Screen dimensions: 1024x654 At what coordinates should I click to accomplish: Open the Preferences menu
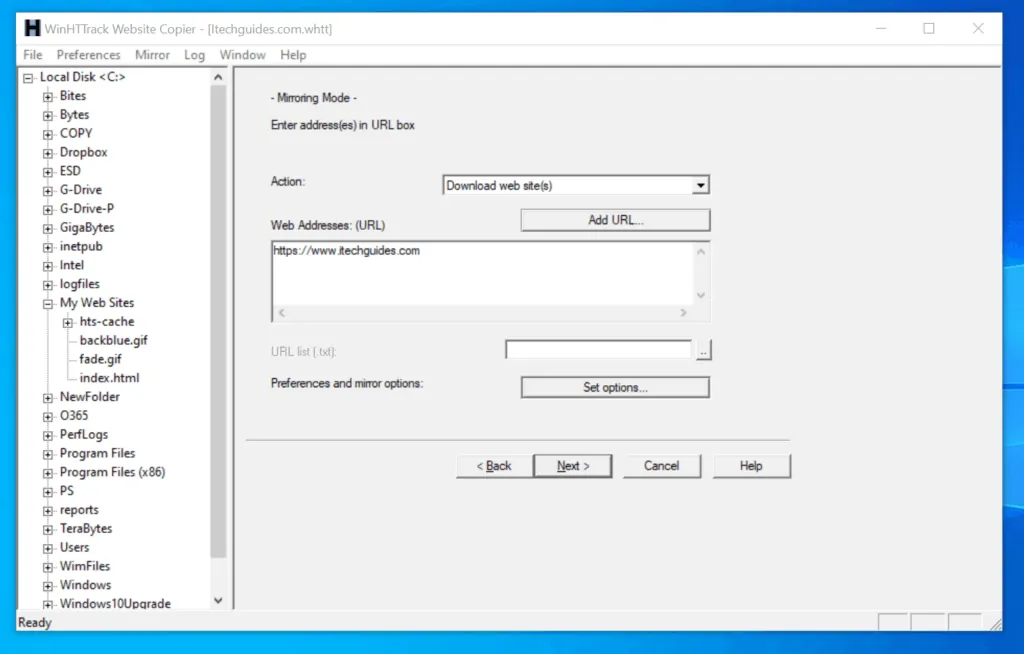(x=88, y=55)
